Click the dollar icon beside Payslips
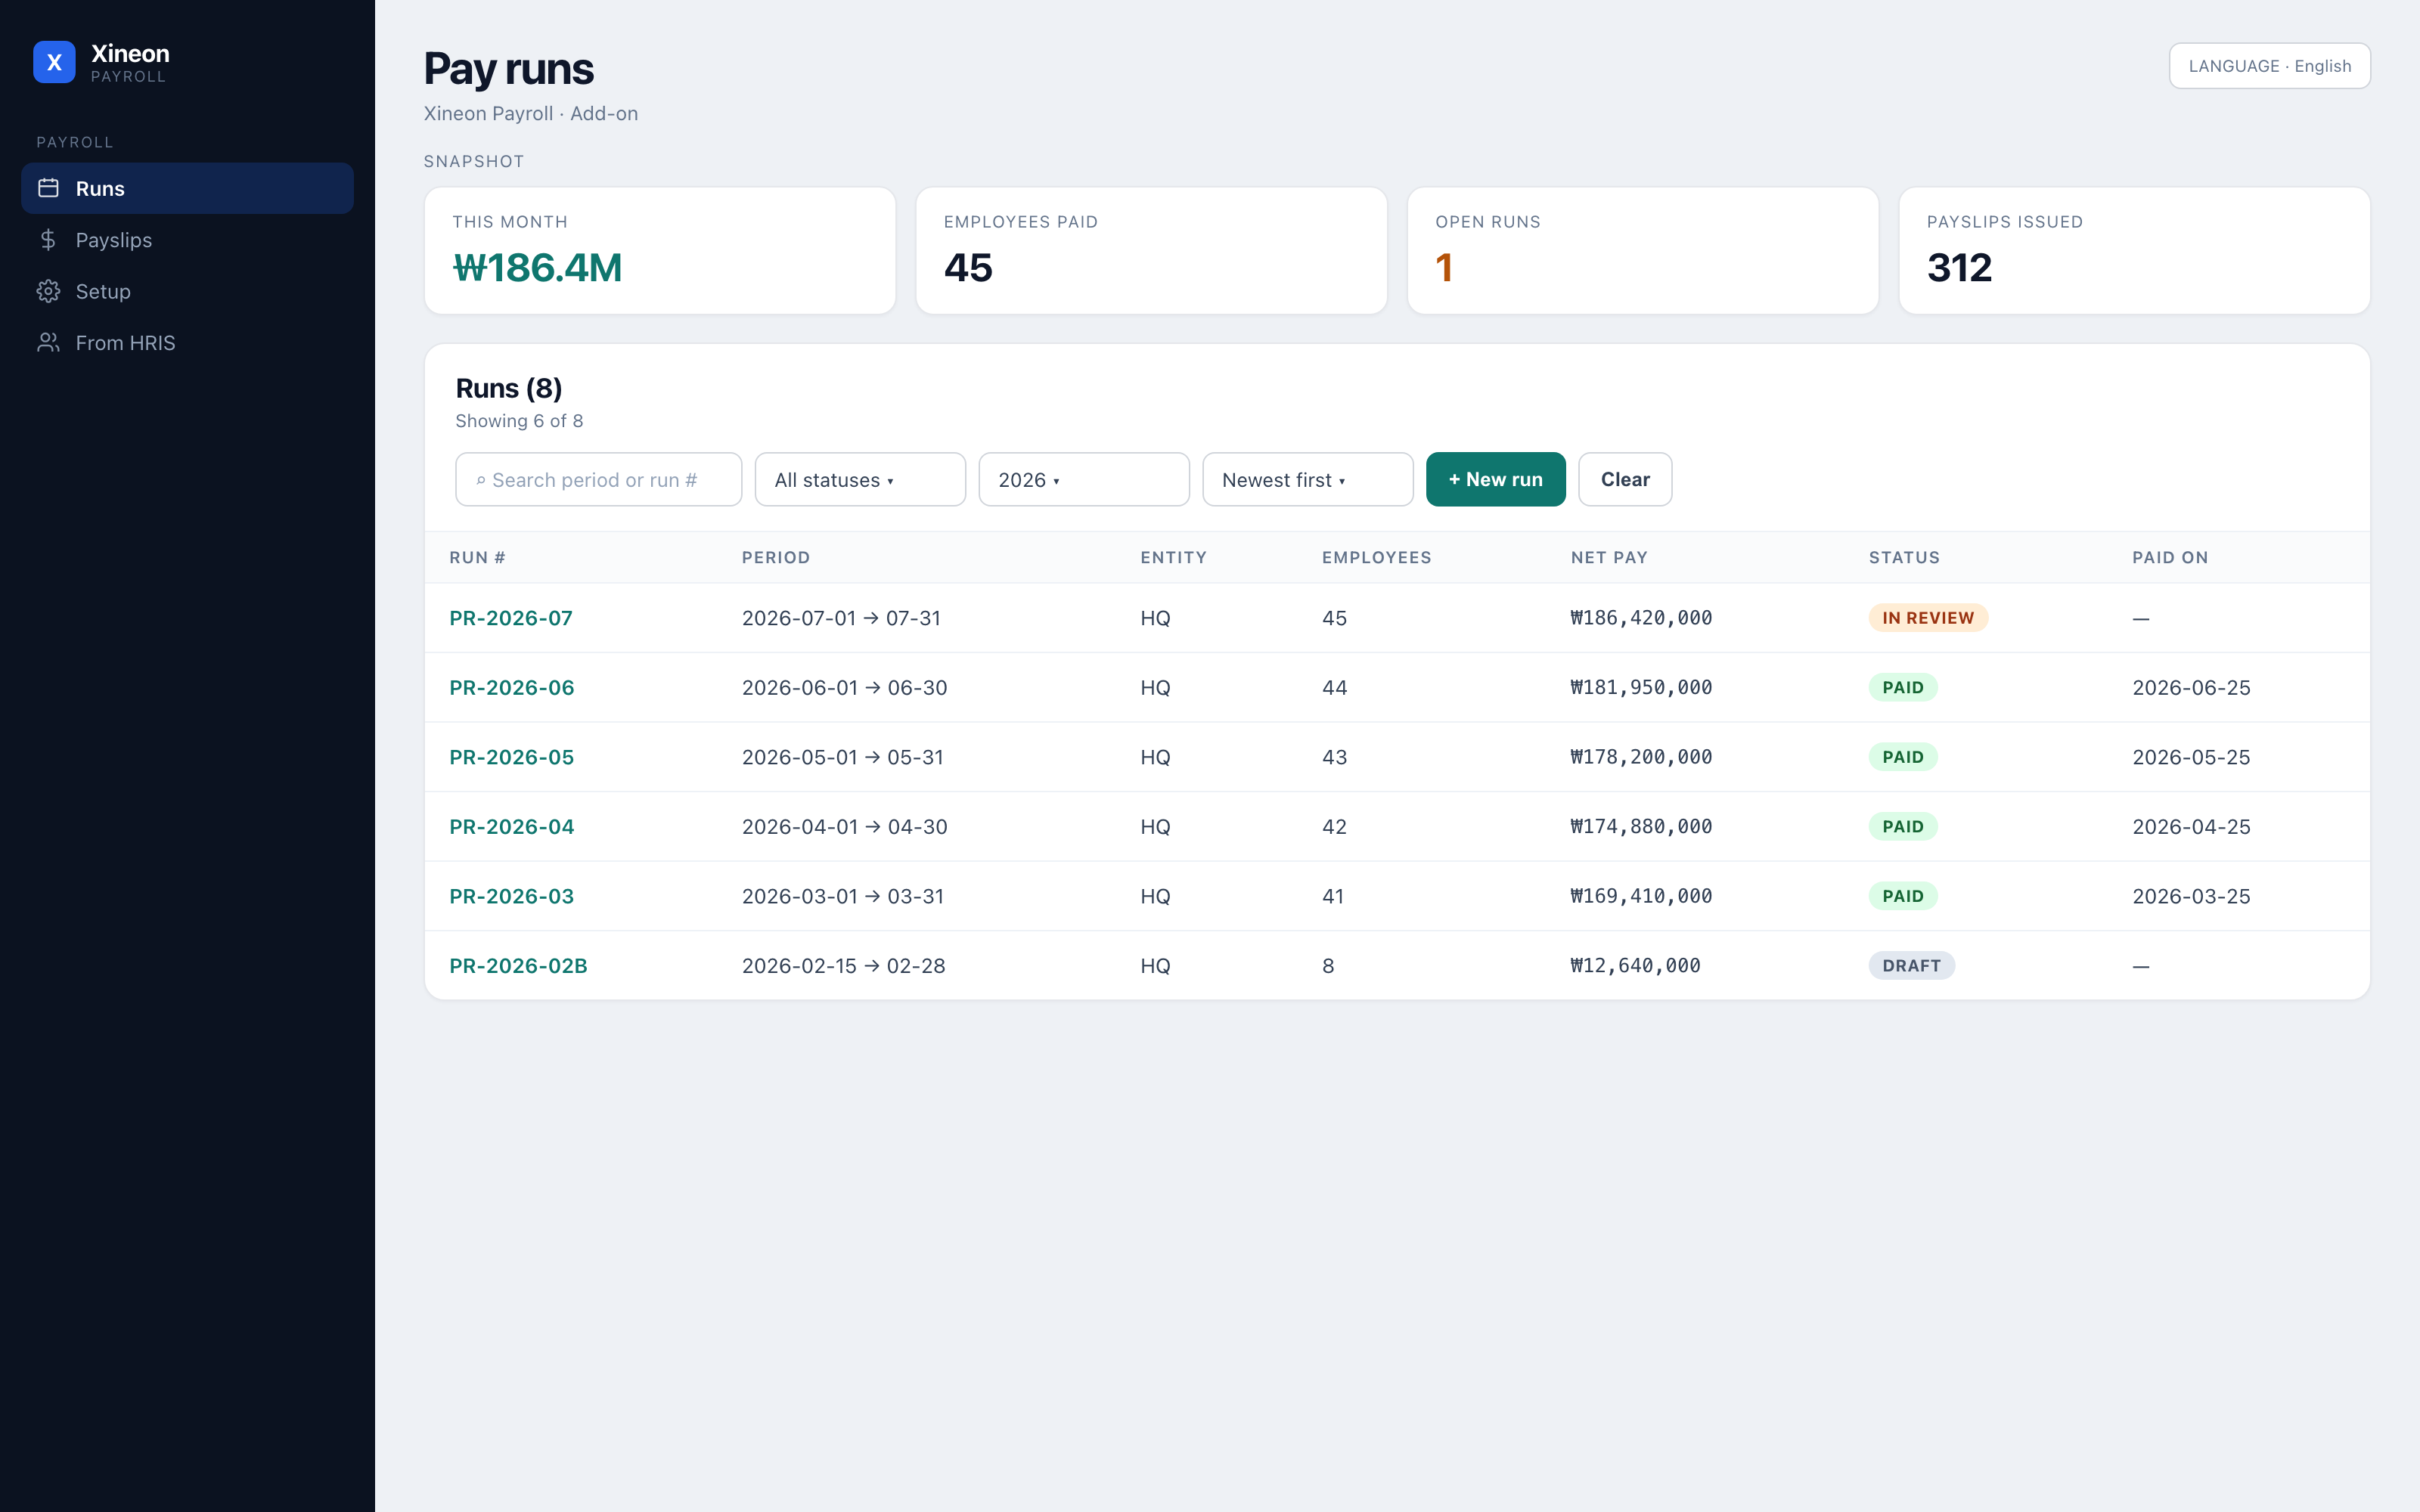 click(48, 240)
